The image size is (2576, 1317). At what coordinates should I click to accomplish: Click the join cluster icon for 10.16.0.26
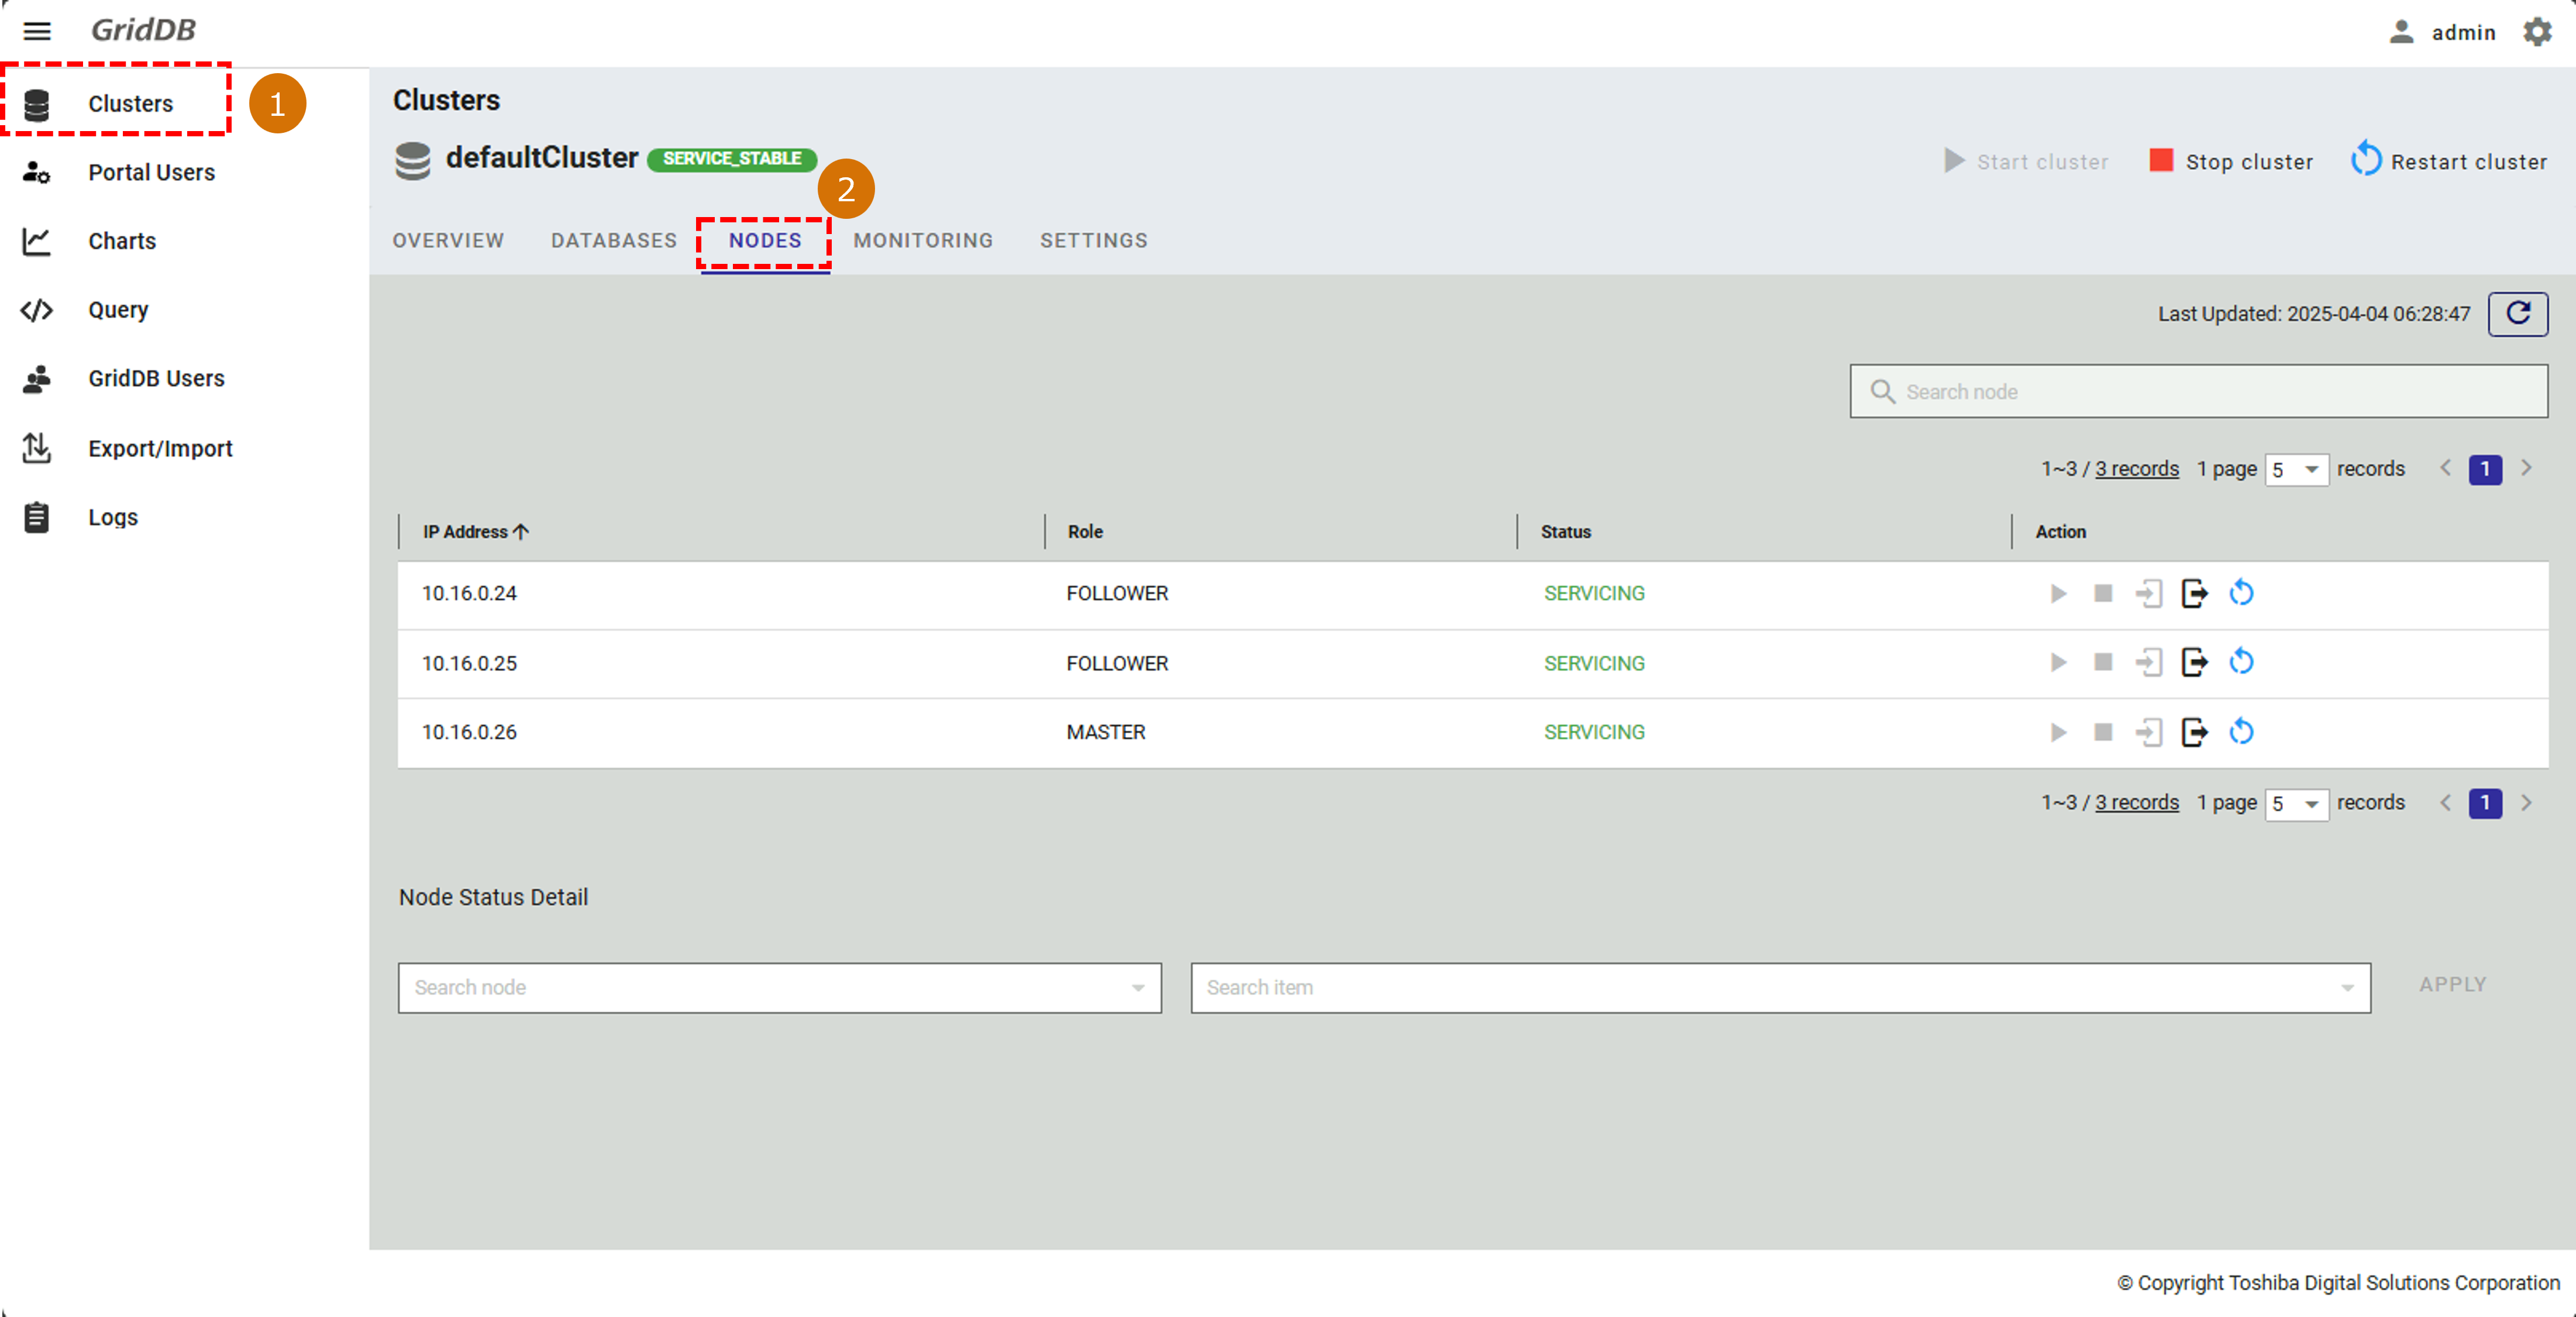[x=2148, y=732]
